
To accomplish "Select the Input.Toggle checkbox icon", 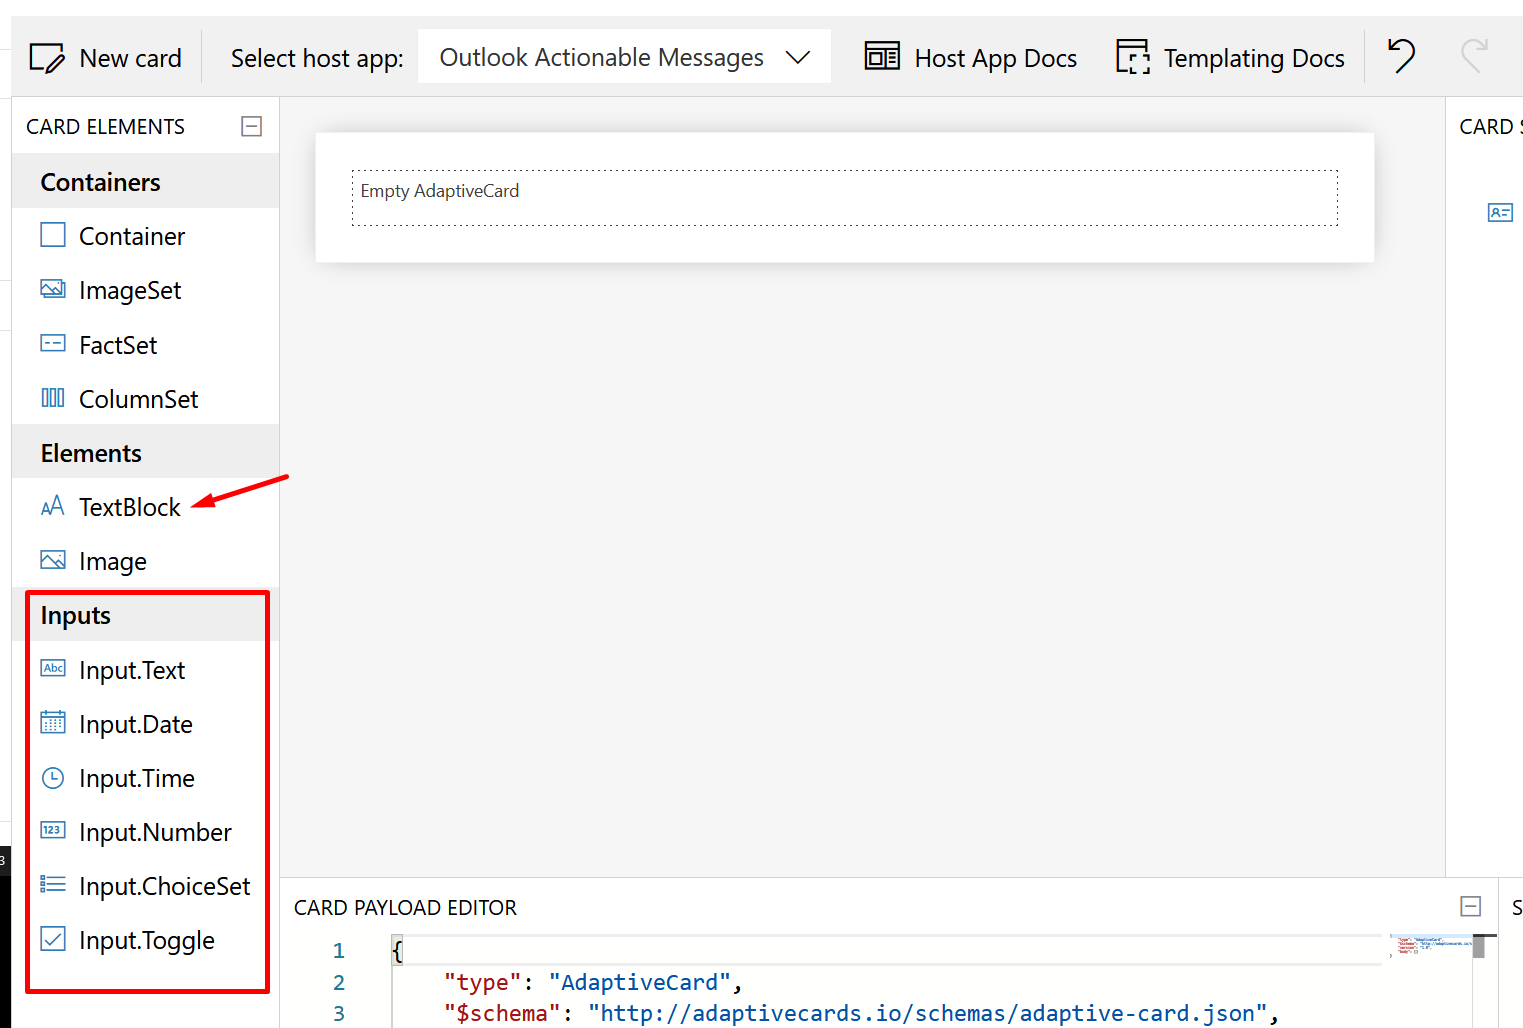I will (52, 939).
